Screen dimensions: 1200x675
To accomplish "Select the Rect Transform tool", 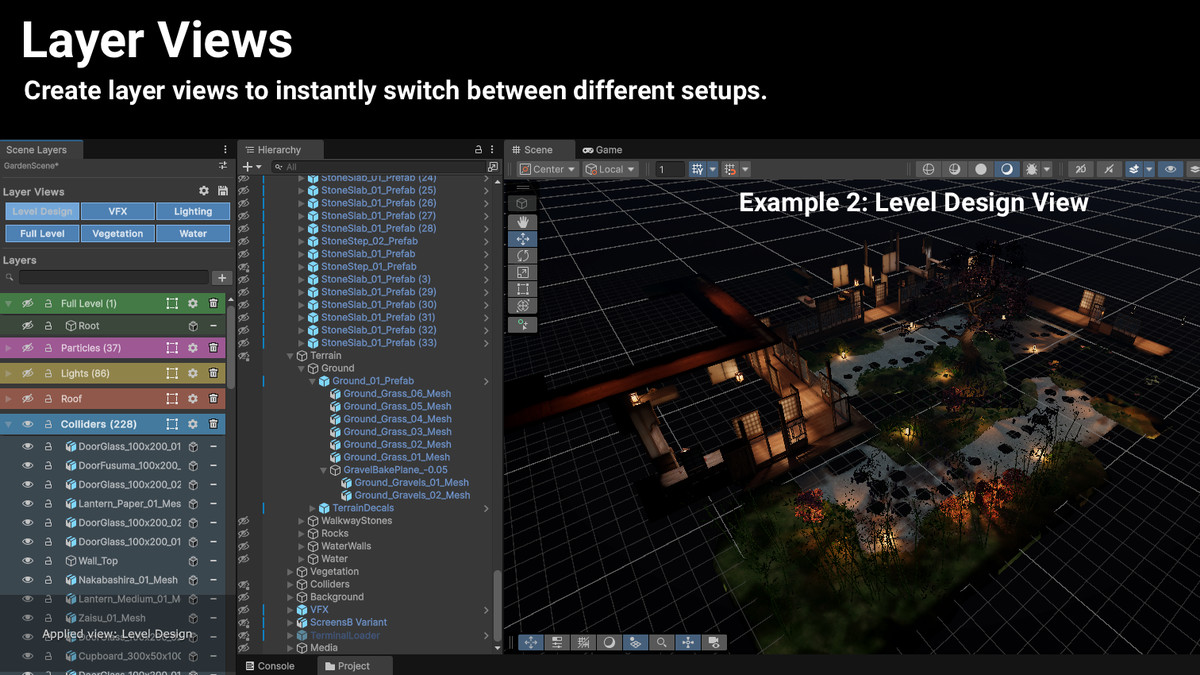I will tap(523, 288).
